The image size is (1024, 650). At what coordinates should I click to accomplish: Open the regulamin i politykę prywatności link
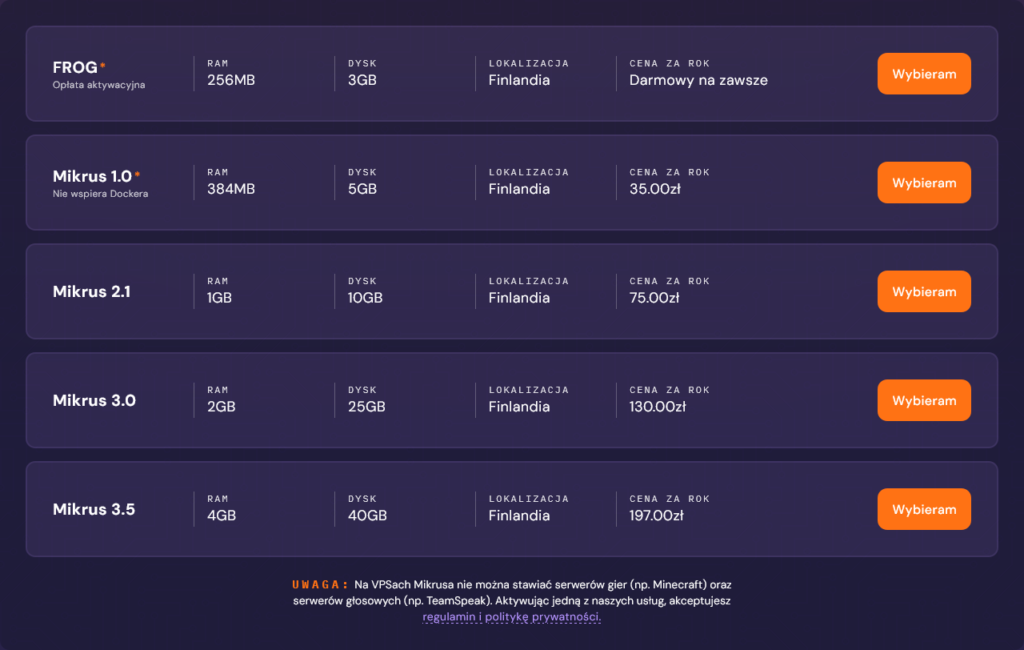(511, 617)
